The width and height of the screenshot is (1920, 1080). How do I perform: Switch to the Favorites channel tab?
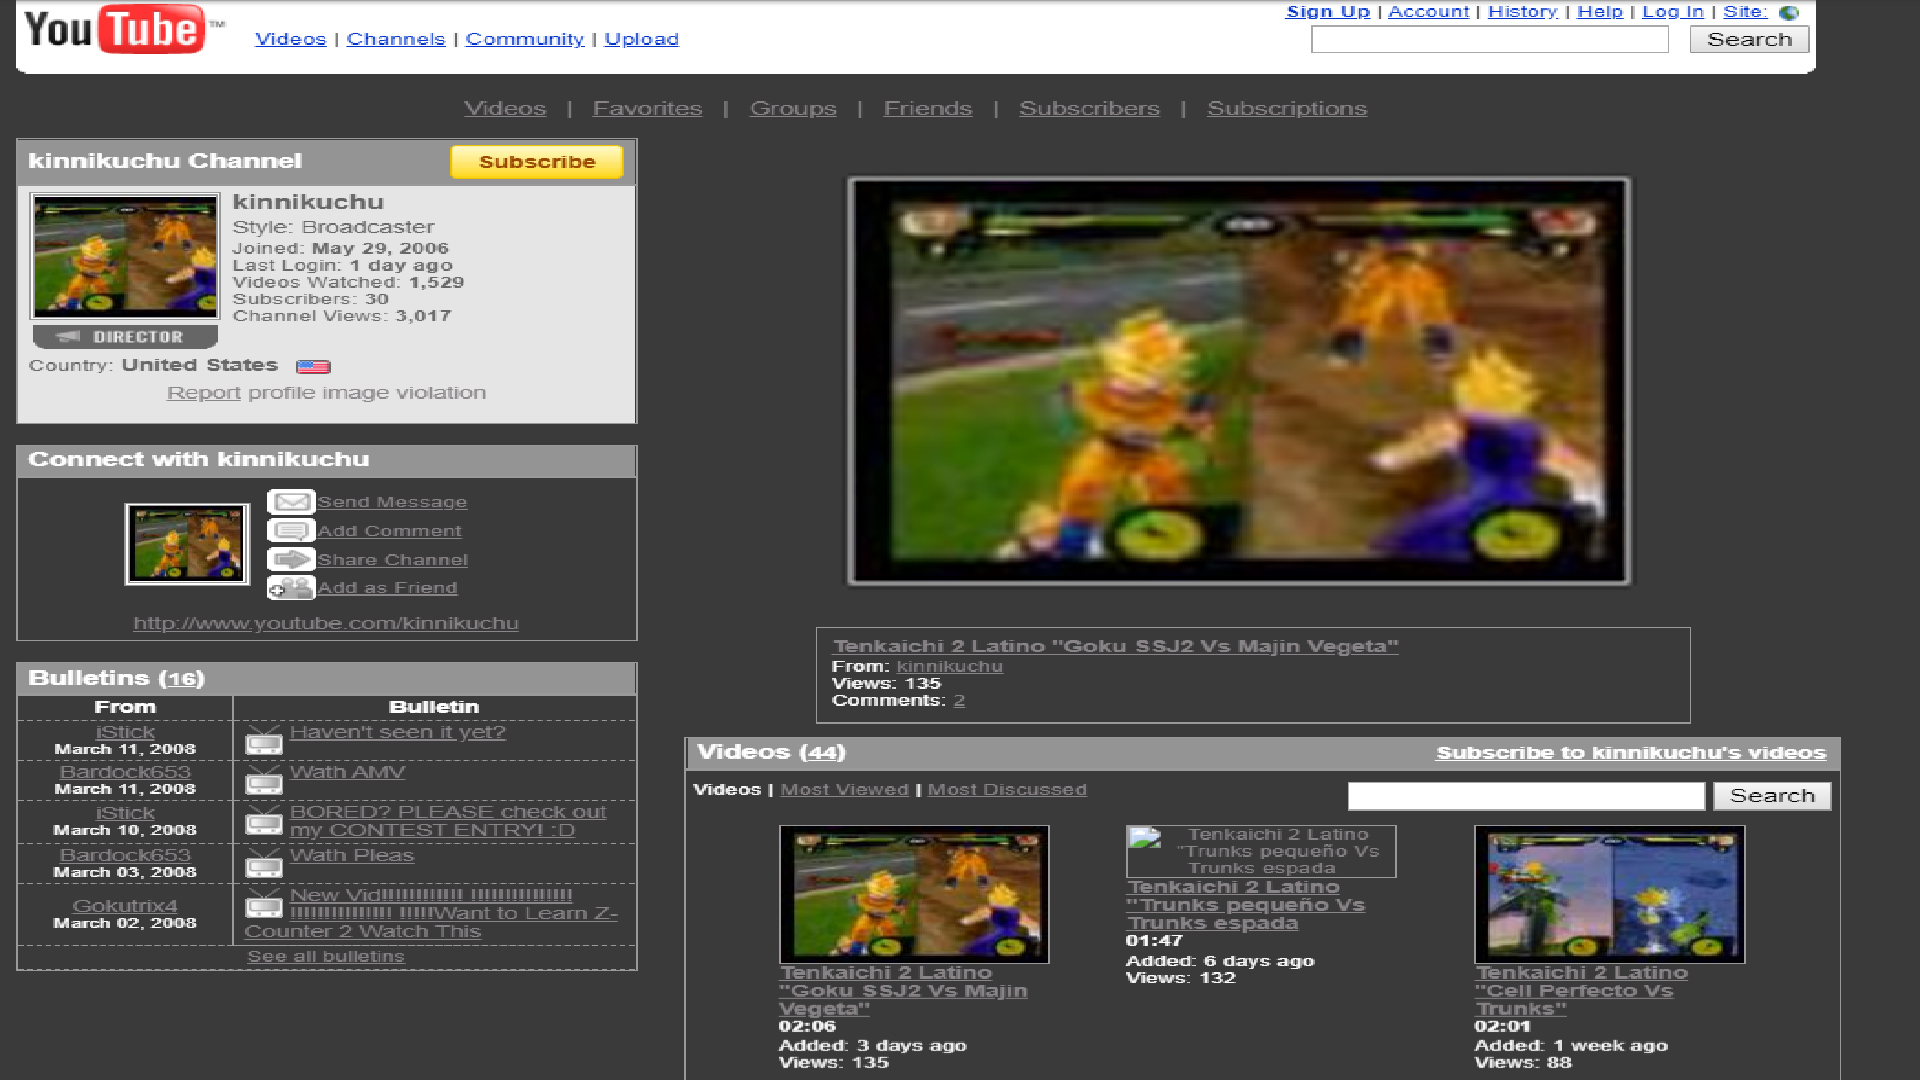coord(647,108)
